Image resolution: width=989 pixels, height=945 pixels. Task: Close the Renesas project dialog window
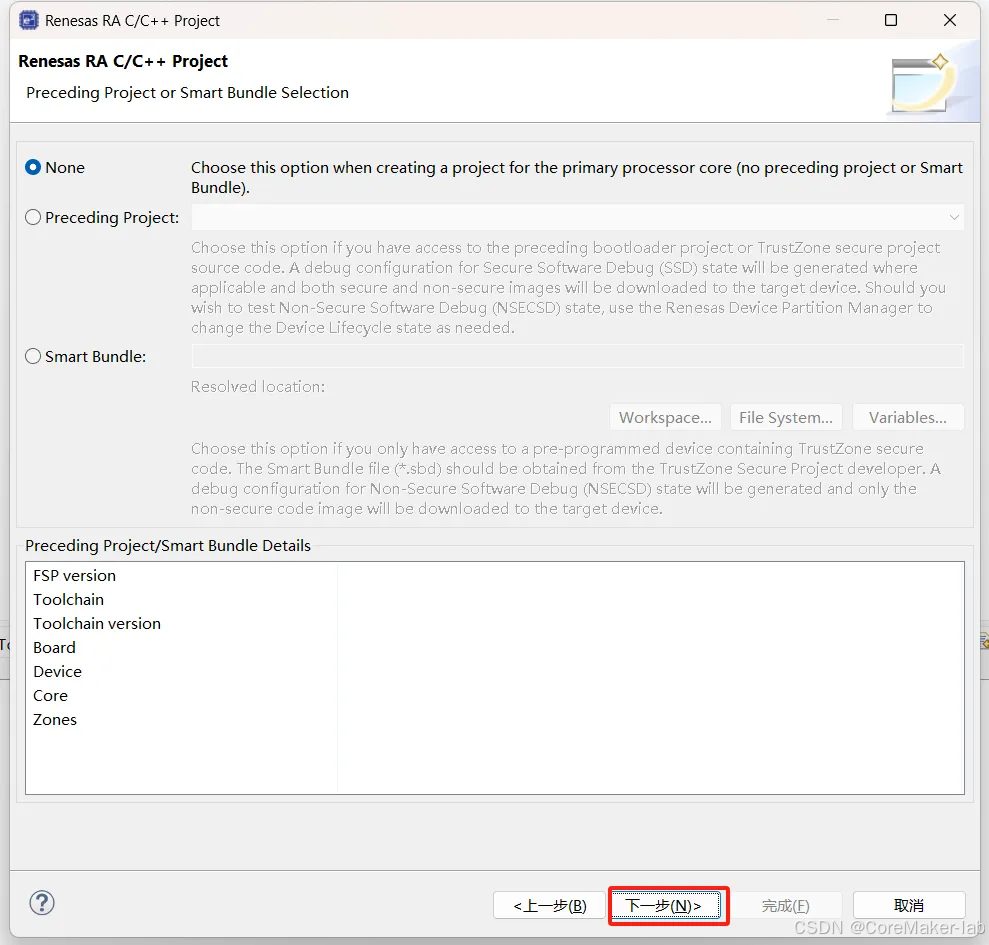click(x=950, y=20)
